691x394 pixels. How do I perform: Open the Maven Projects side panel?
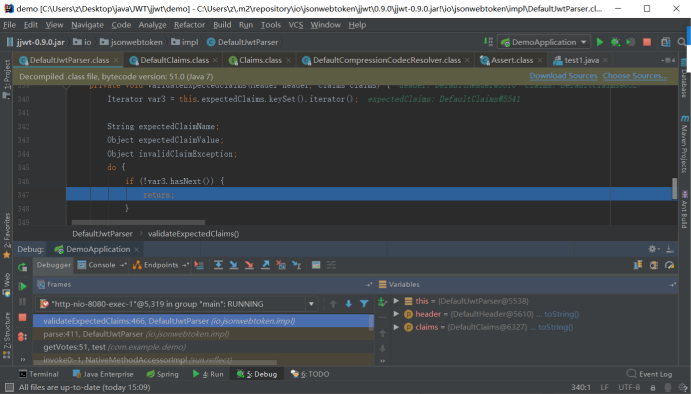pyautogui.click(x=684, y=144)
